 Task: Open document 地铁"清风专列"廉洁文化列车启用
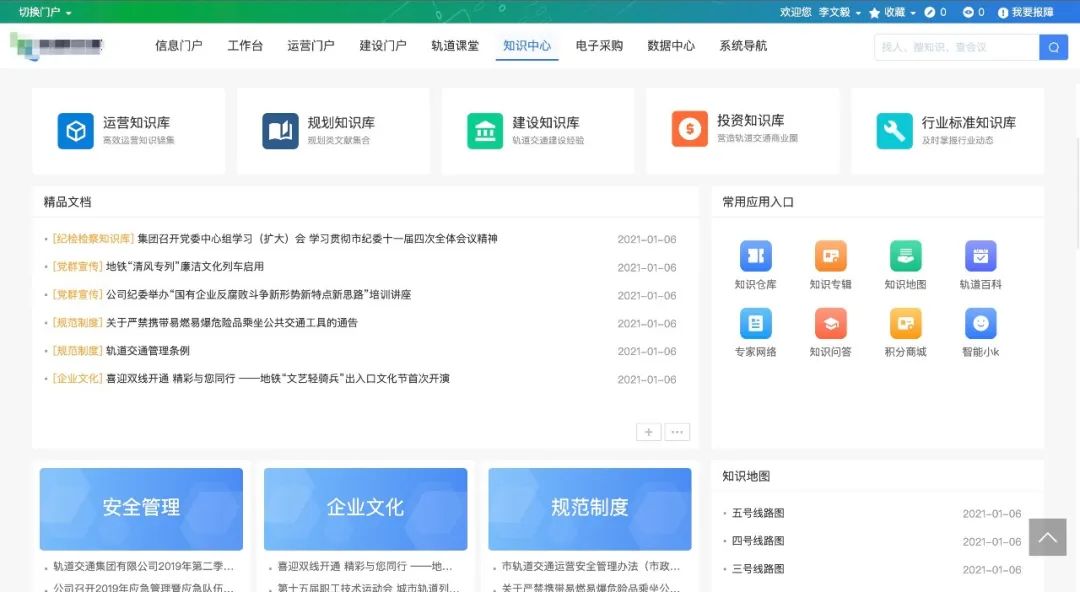point(185,267)
